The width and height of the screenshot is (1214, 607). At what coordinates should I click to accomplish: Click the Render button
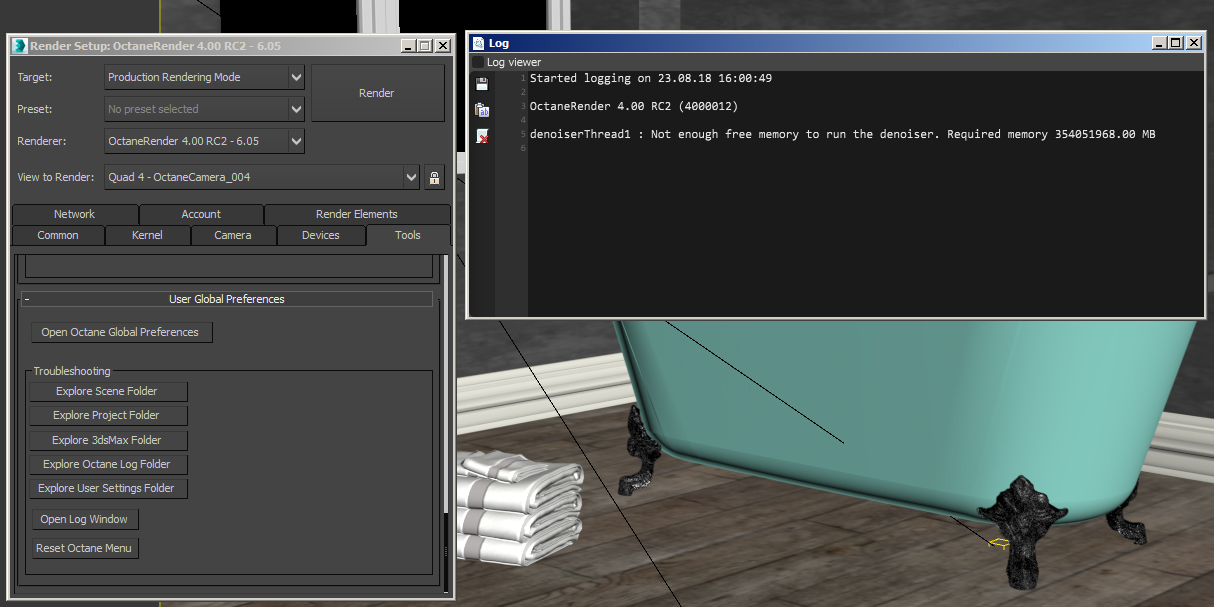377,93
